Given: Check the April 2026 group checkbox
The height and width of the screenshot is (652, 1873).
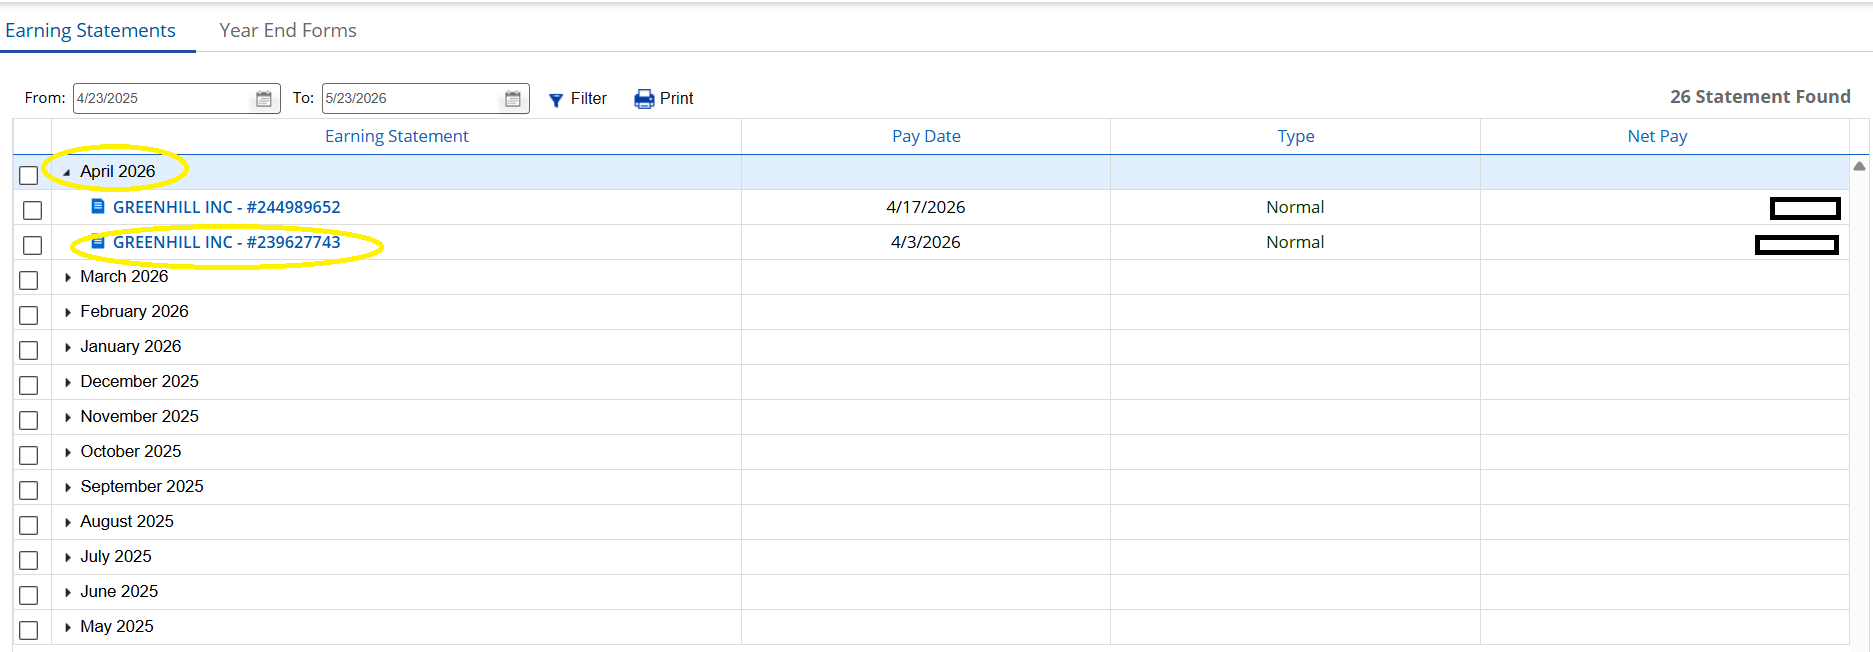Looking at the screenshot, I should coord(29,175).
